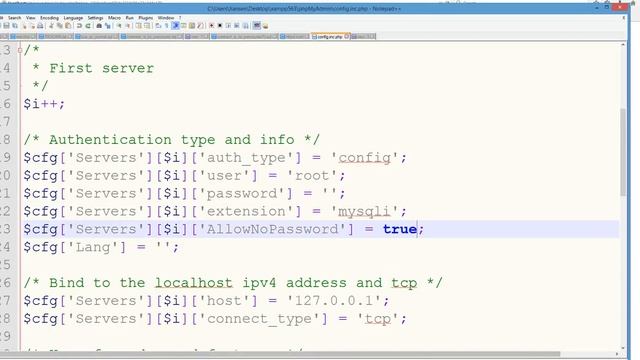Click 'AllowNoPassword' in the highlighted line

[x=273, y=229]
